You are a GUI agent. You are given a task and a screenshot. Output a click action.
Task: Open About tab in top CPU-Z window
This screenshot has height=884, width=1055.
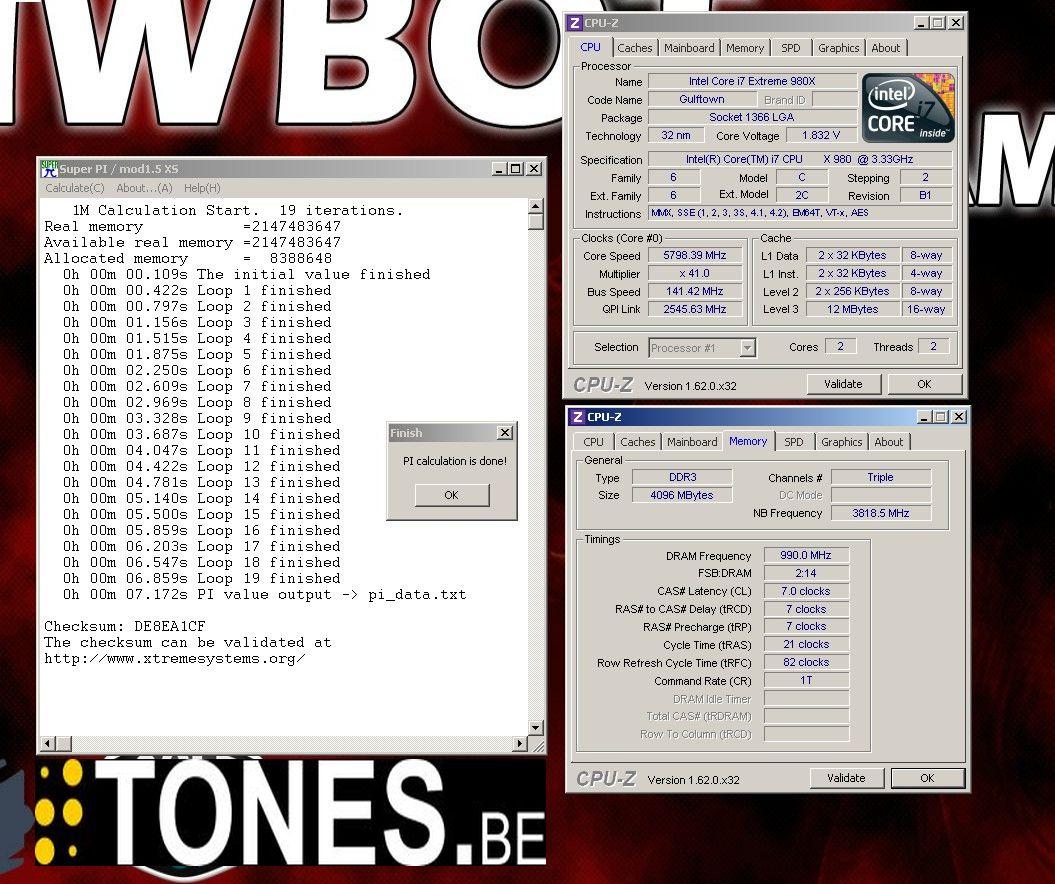pos(885,48)
